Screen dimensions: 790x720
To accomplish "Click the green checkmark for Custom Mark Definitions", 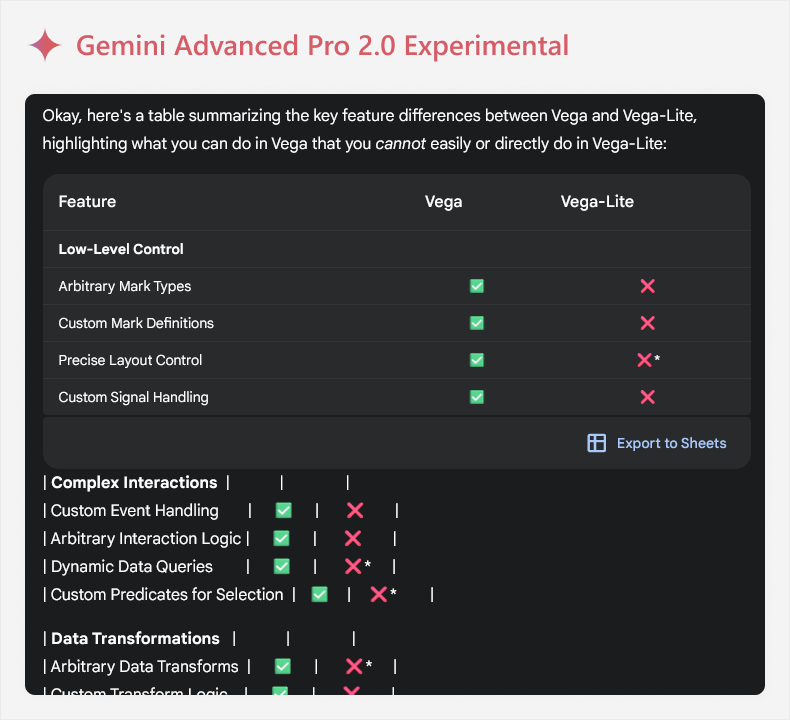I will click(x=477, y=323).
